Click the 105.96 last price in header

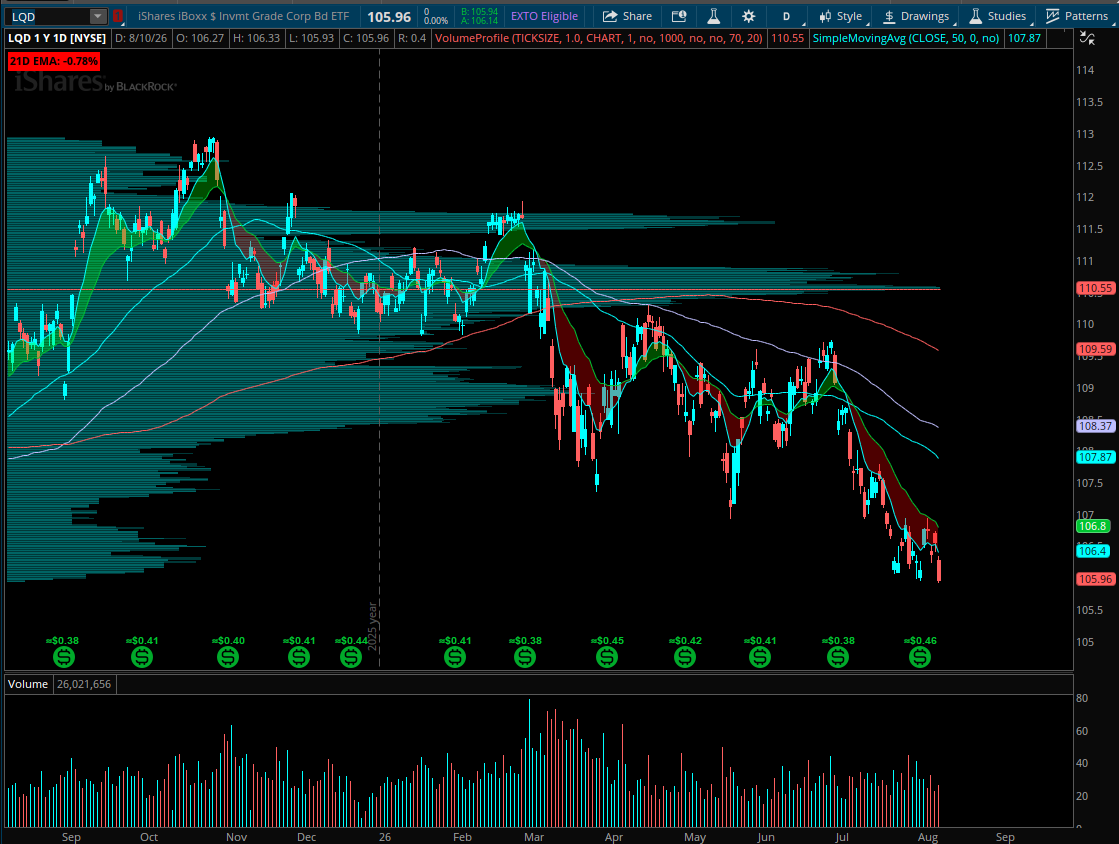pos(389,16)
